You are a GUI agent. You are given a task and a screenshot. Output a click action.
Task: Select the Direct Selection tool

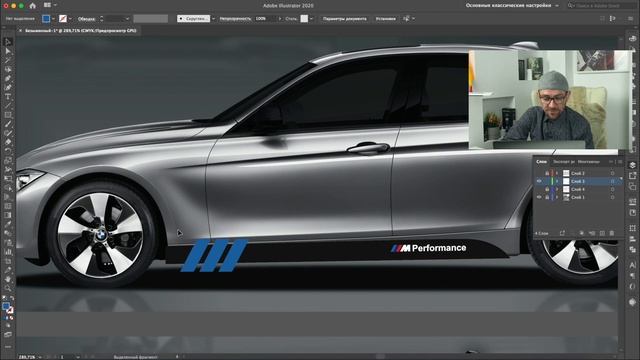pos(8,51)
